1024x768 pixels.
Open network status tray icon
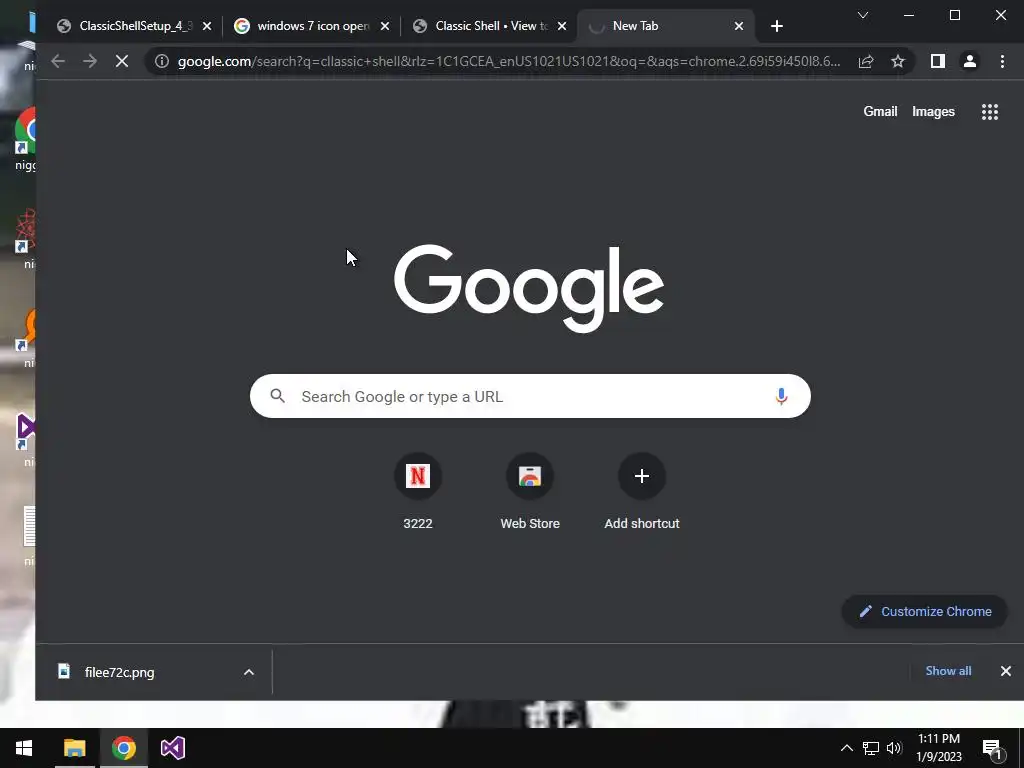871,748
